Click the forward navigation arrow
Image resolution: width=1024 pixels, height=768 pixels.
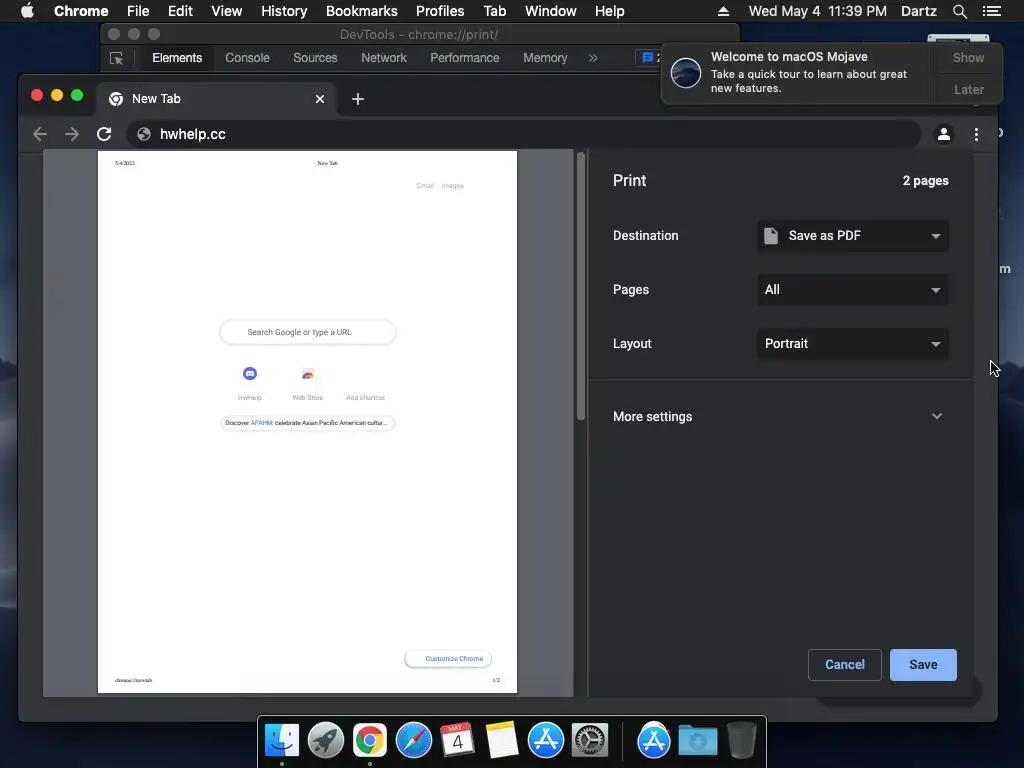[x=72, y=134]
